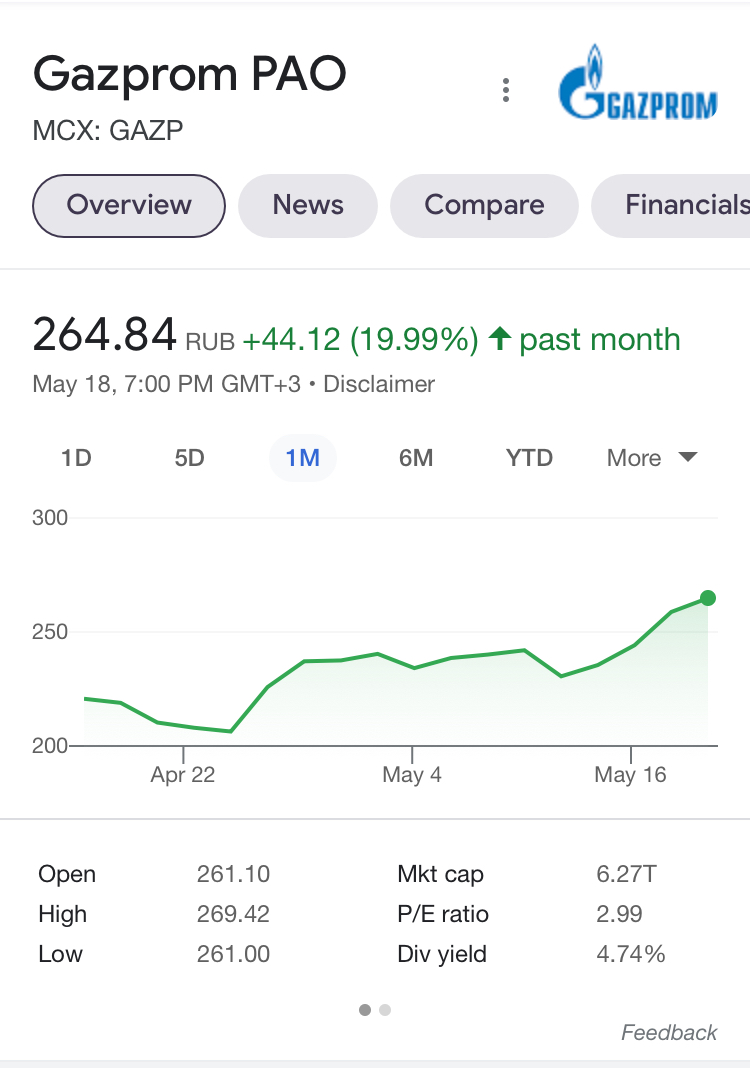Open the Financials tab
The image size is (750, 1068).
671,206
